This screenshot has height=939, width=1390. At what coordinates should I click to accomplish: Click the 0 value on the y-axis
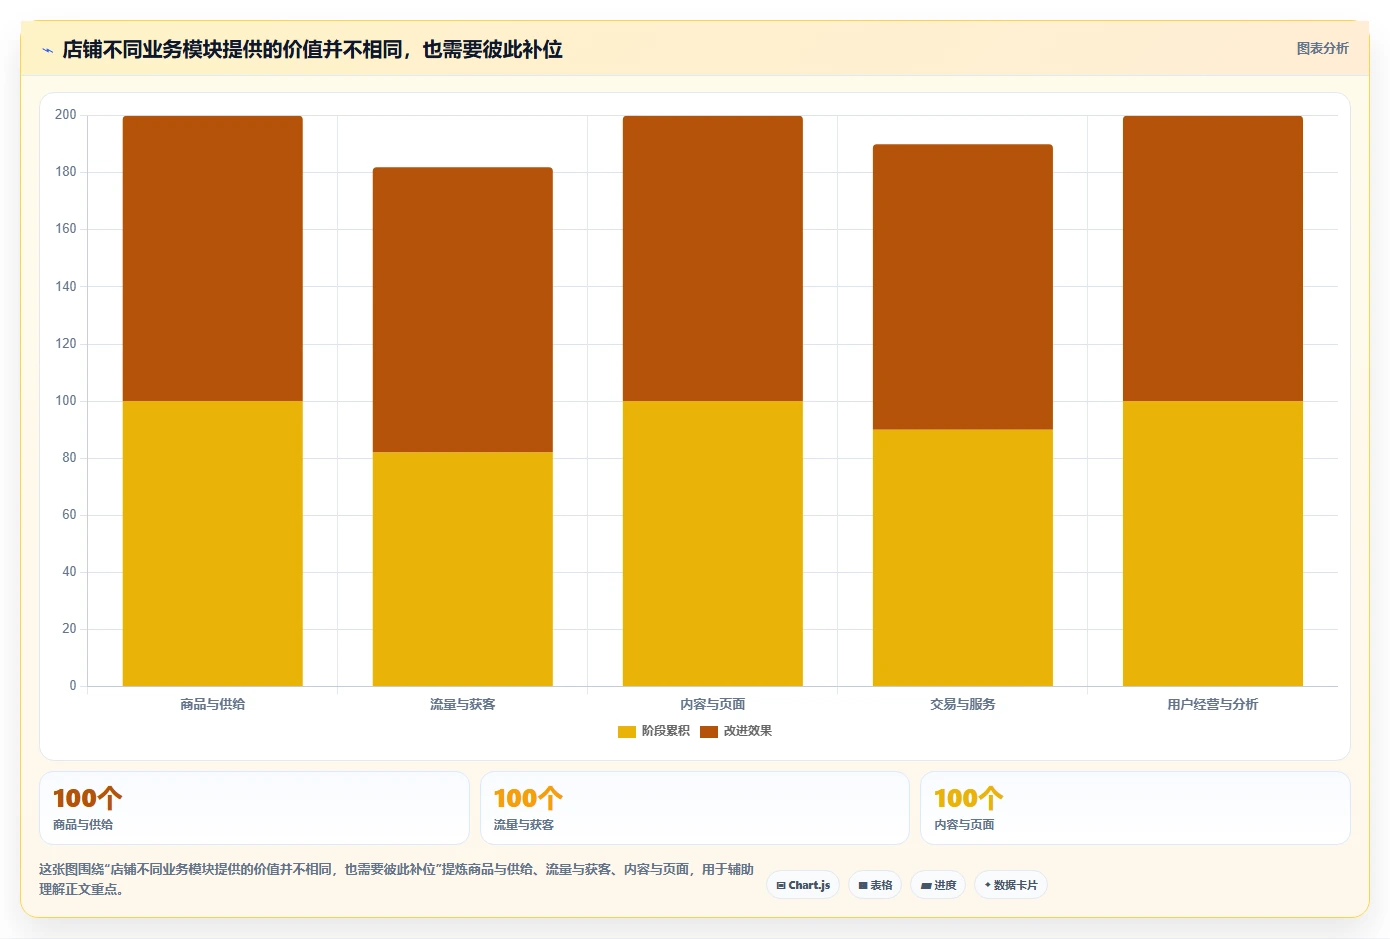(x=73, y=686)
